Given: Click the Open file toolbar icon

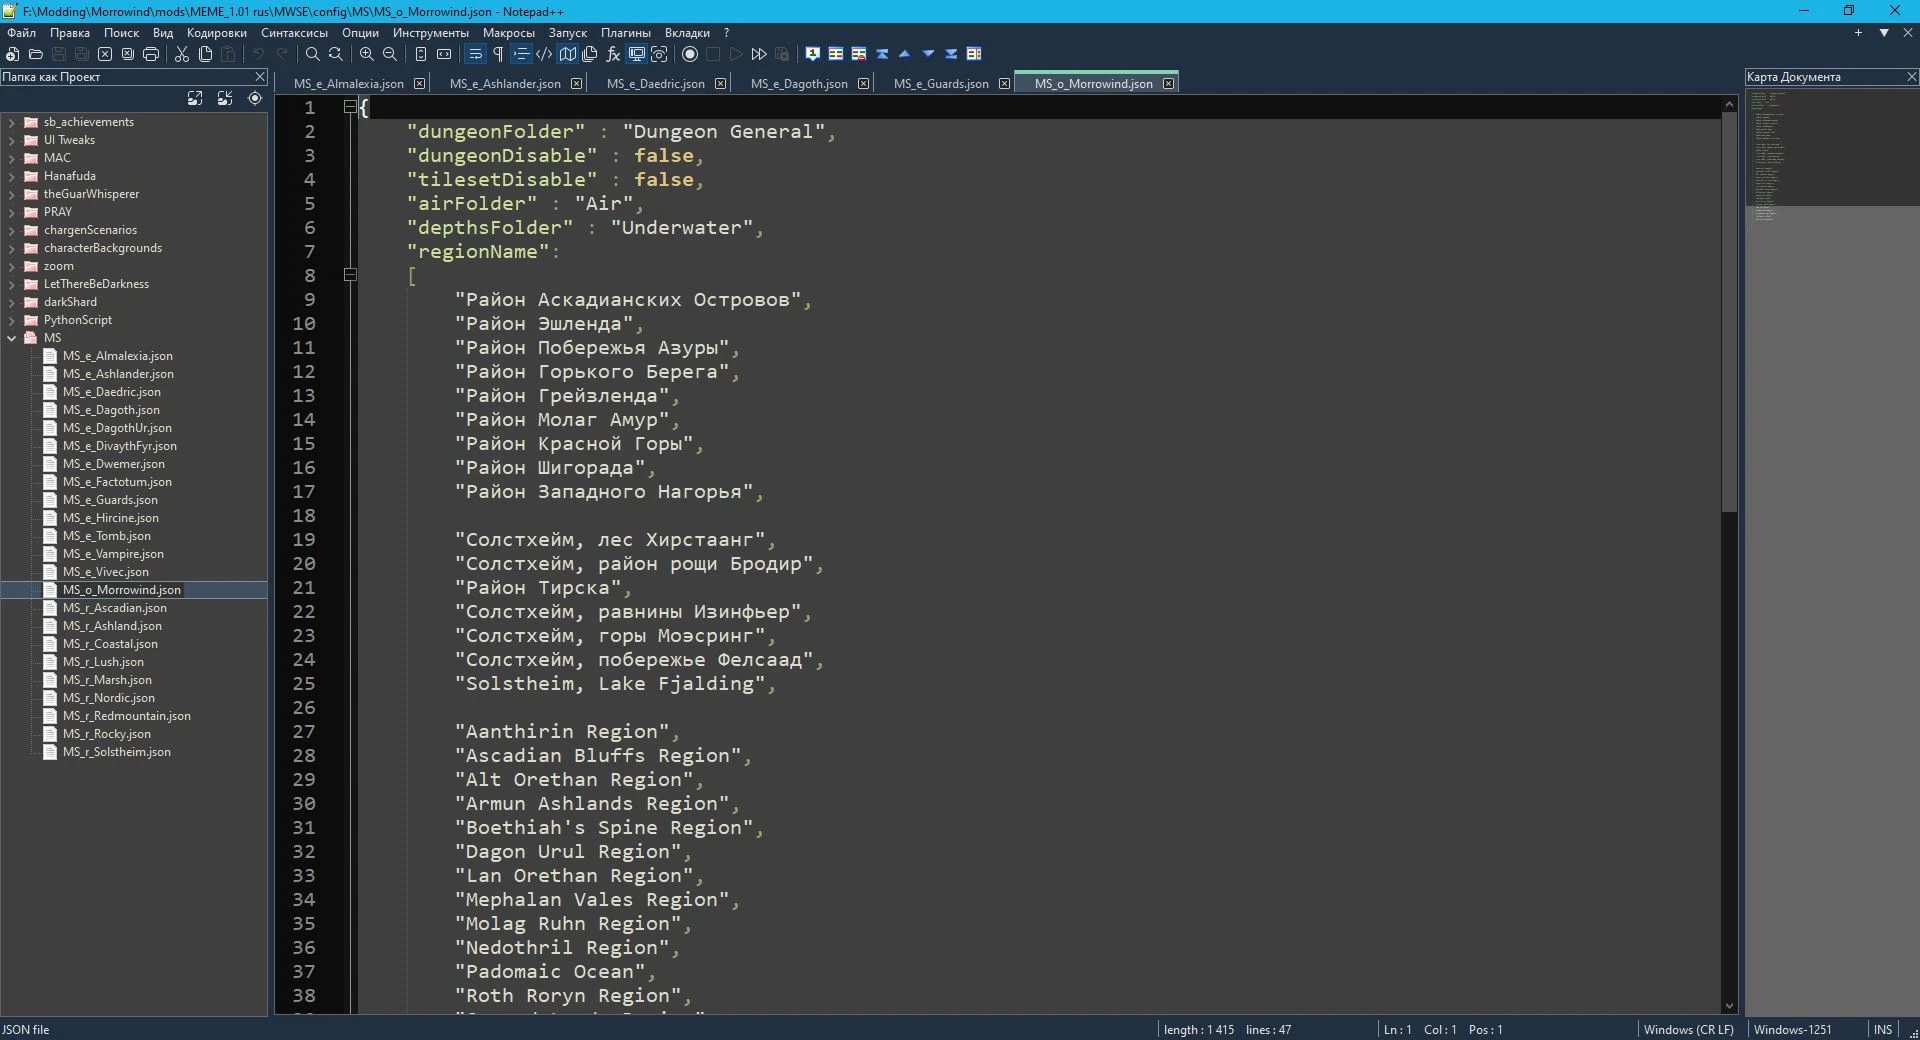Looking at the screenshot, I should coord(36,54).
